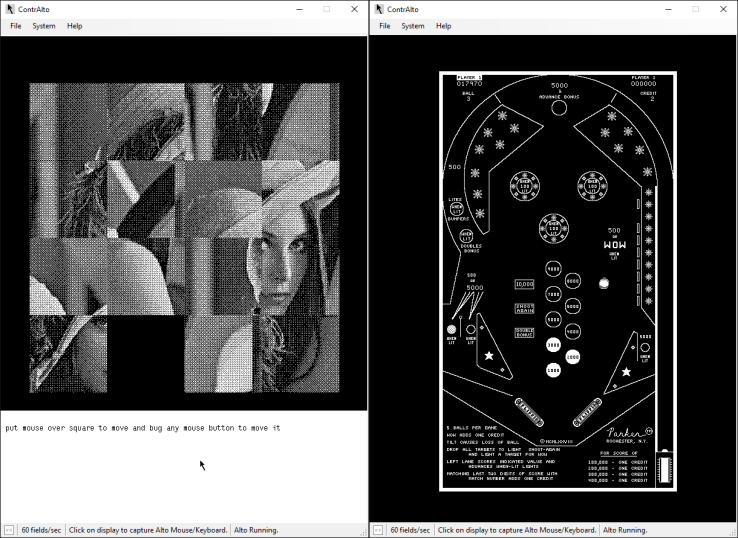Screen dimensions: 738x538
Task: Click the shaded when-lit circle in left outlane
Action: (x=451, y=329)
